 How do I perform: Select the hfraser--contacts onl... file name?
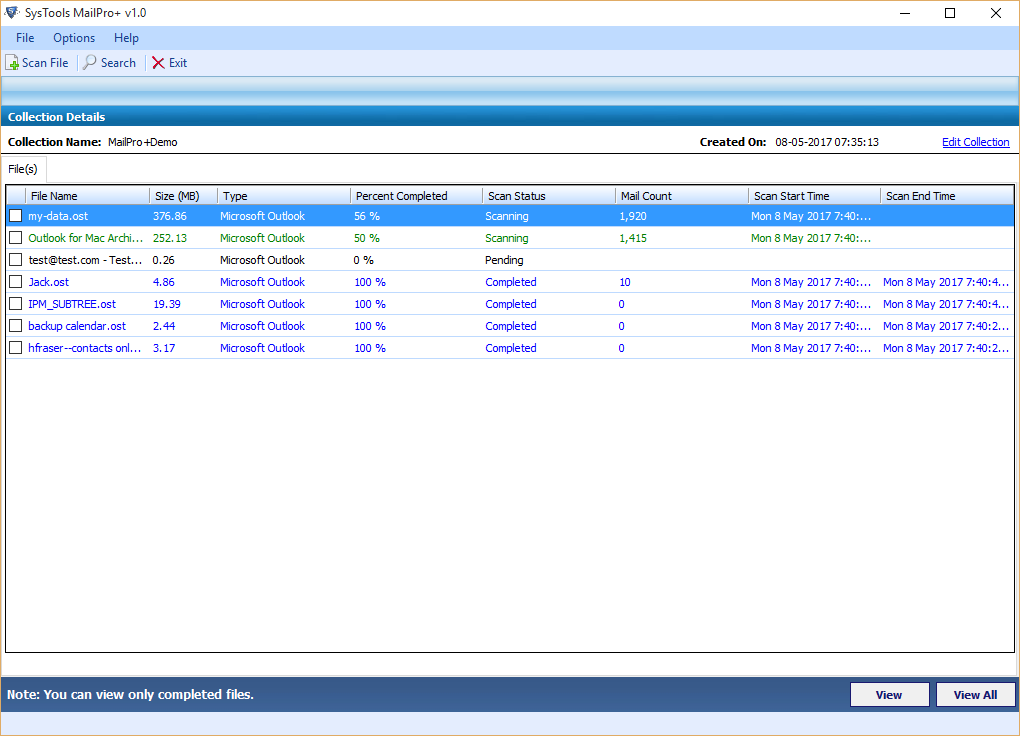click(x=85, y=348)
